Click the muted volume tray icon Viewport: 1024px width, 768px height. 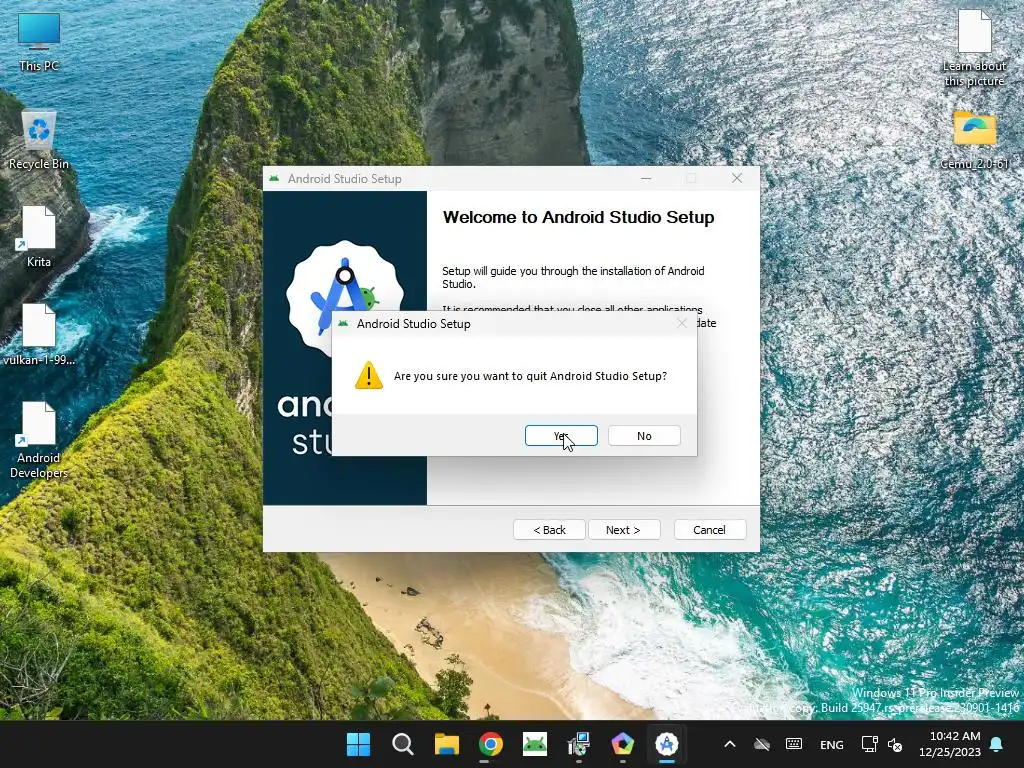point(895,744)
